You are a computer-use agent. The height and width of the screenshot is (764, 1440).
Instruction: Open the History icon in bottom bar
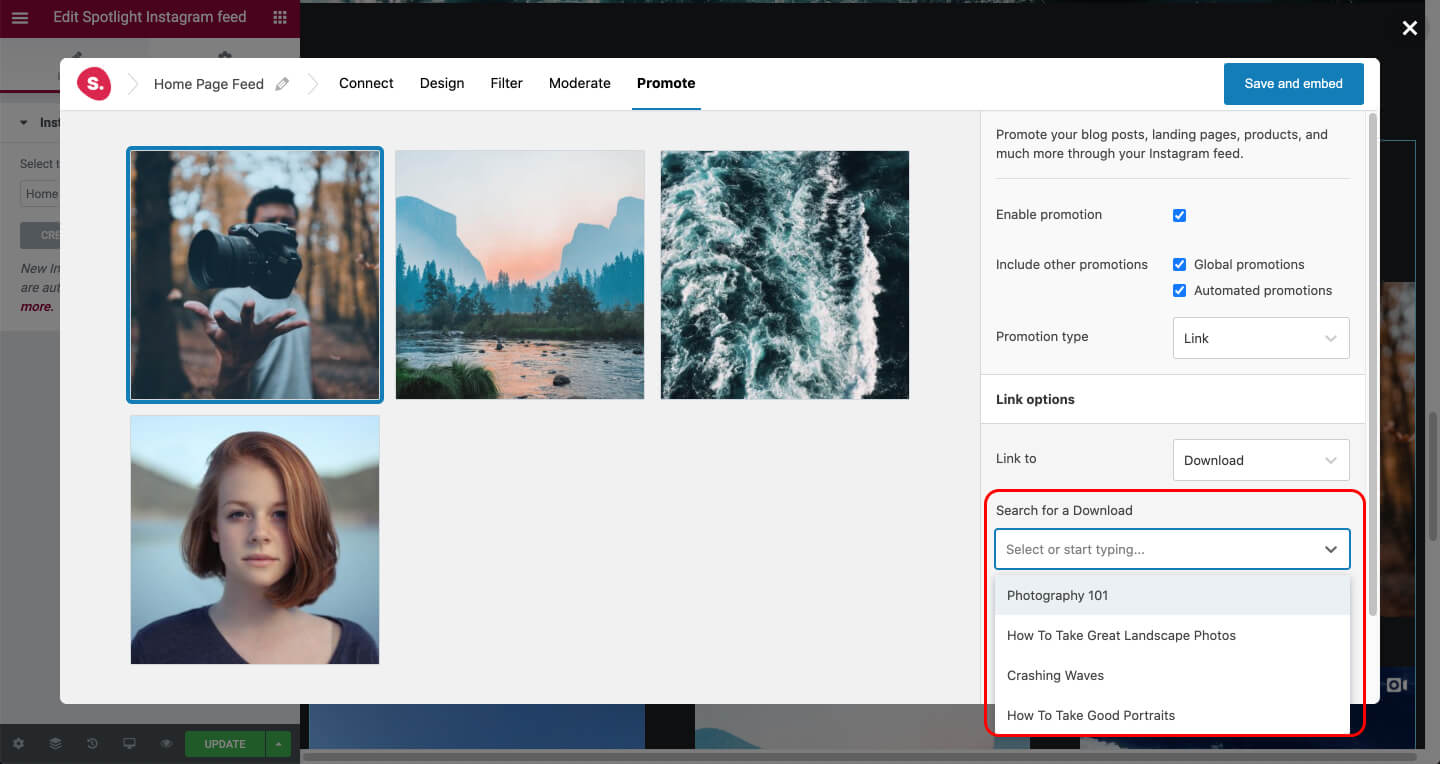92,744
